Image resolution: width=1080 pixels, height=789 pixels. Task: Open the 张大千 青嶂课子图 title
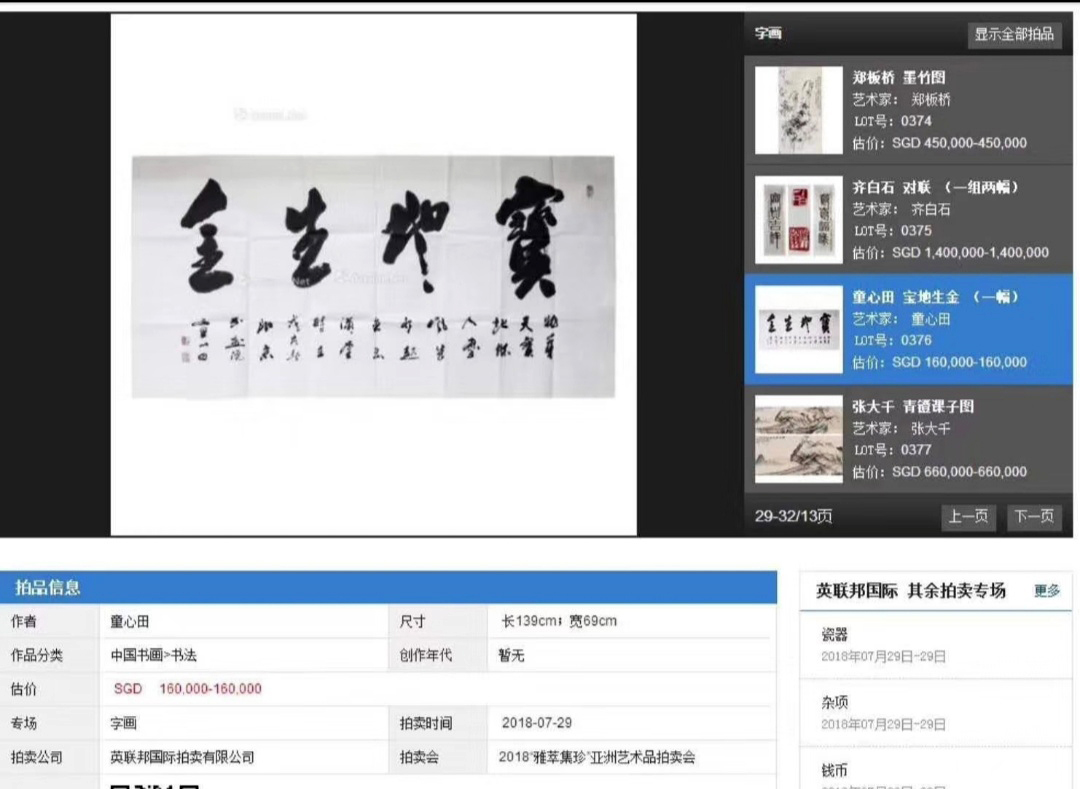coord(913,406)
